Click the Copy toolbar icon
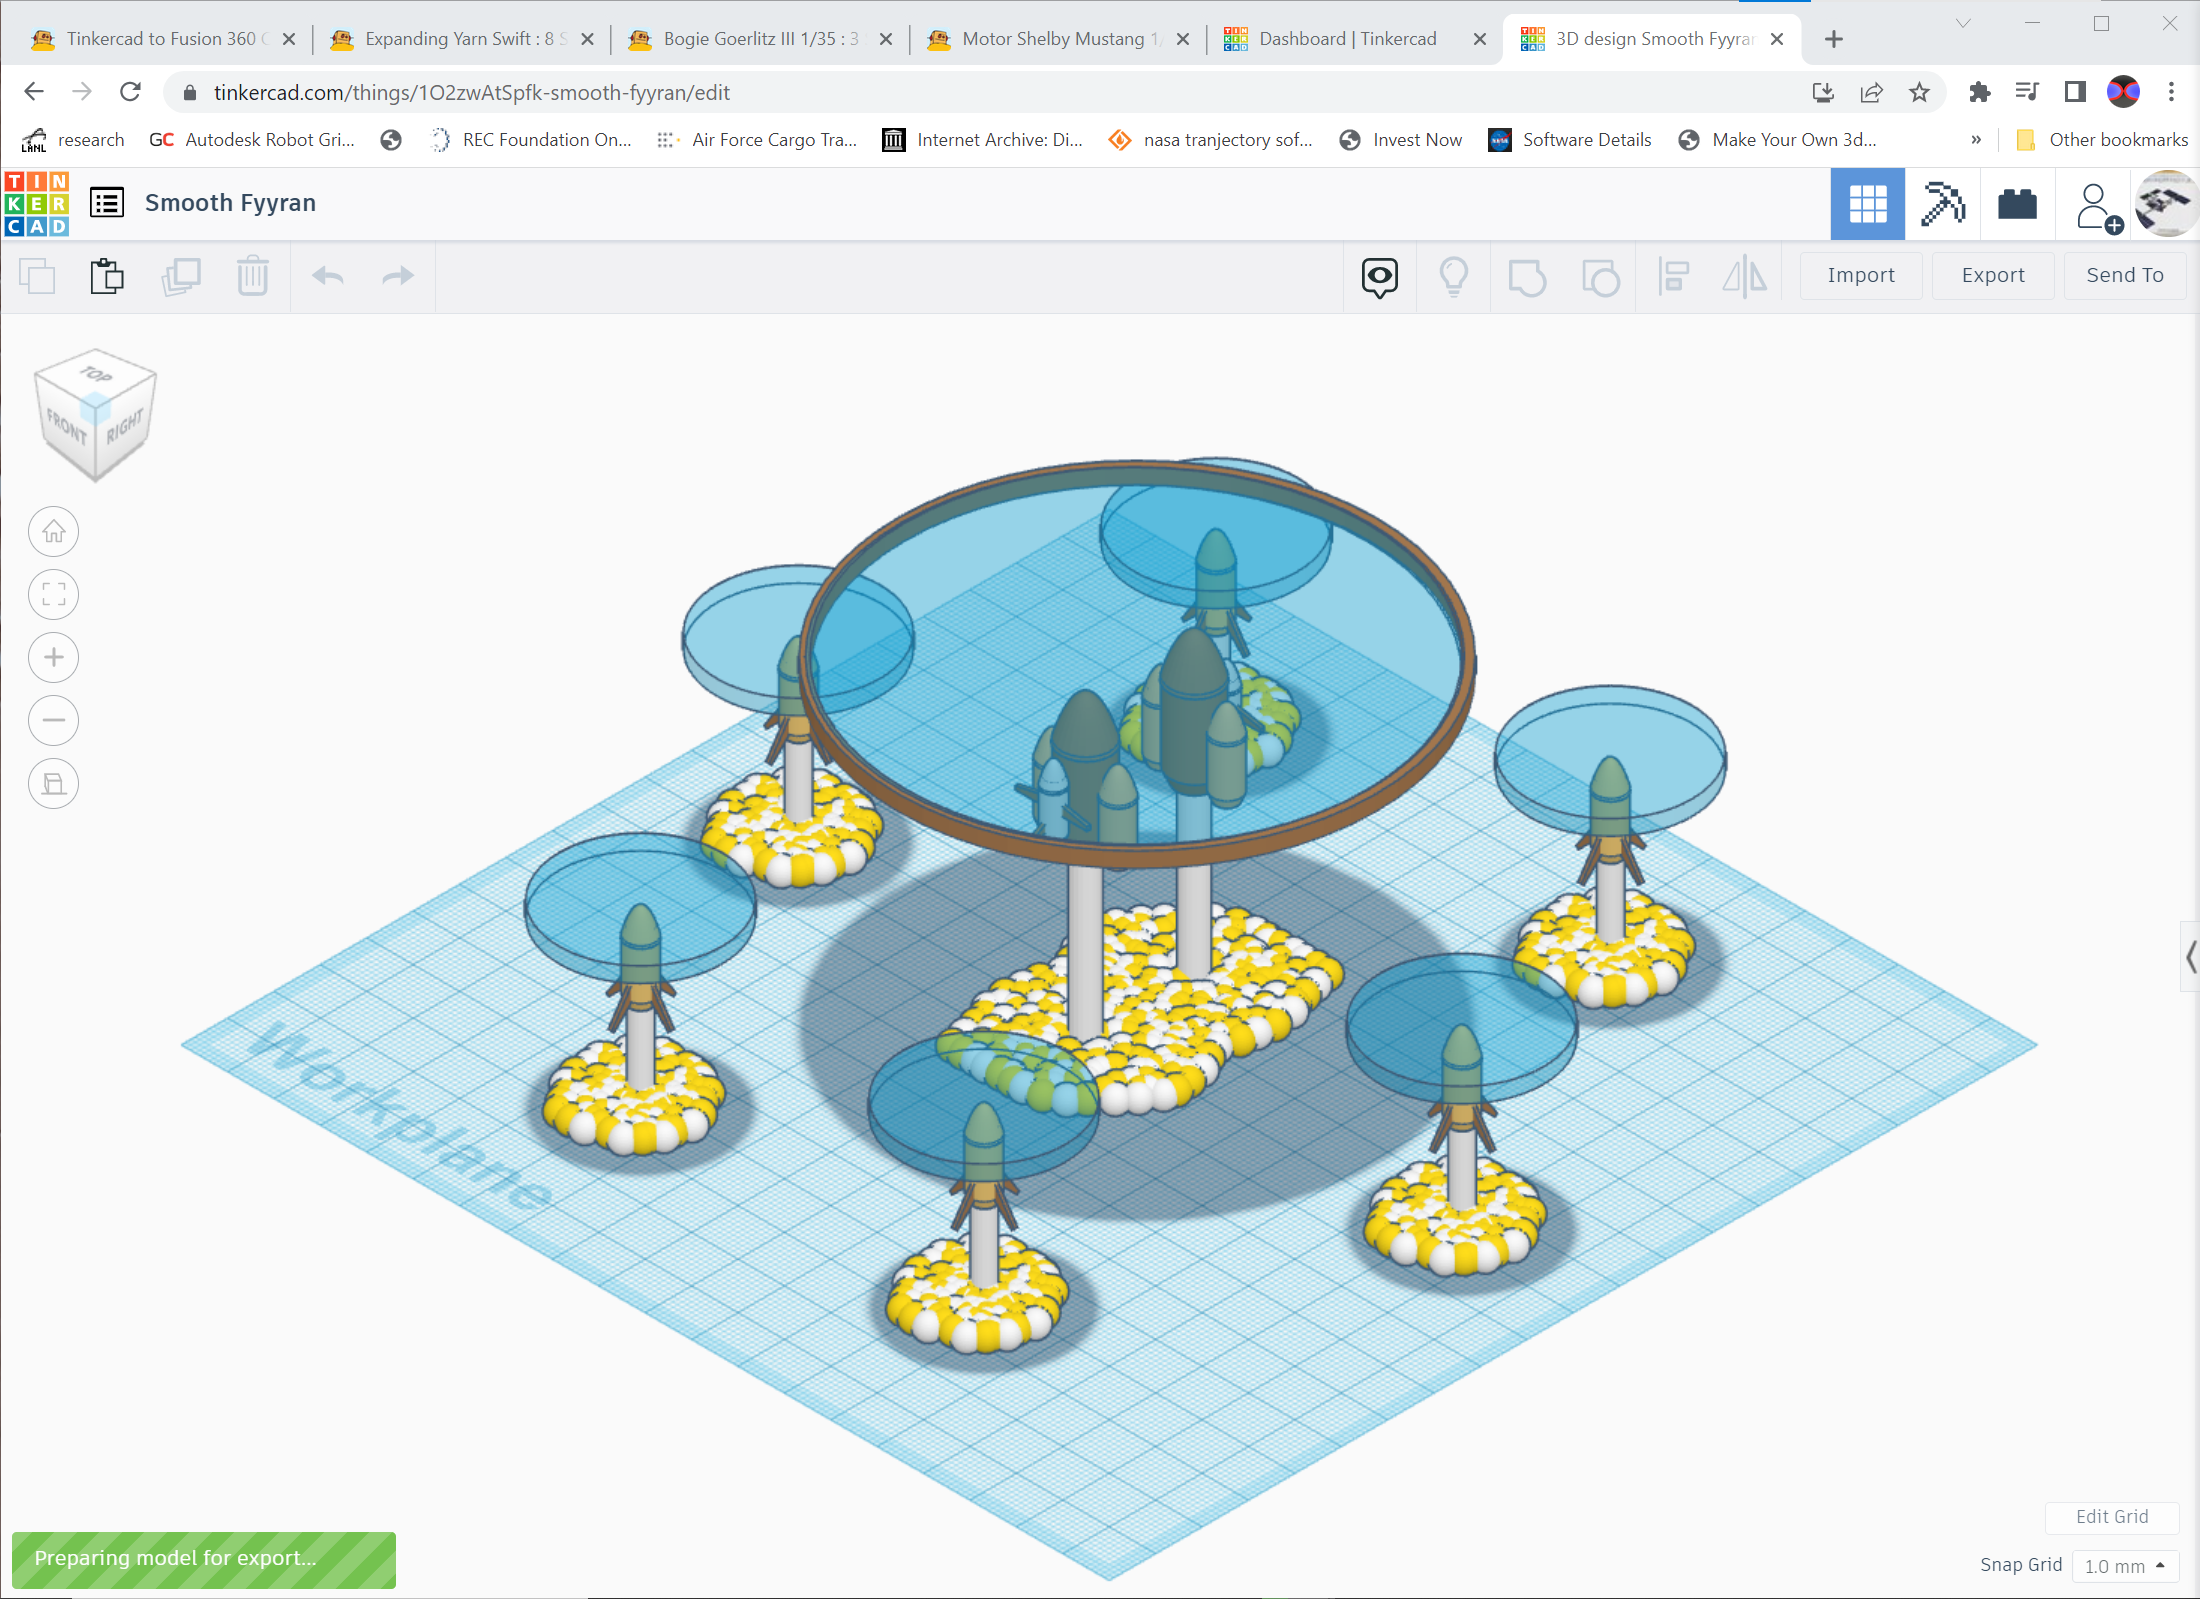Viewport: 2200px width, 1599px height. pos(37,276)
